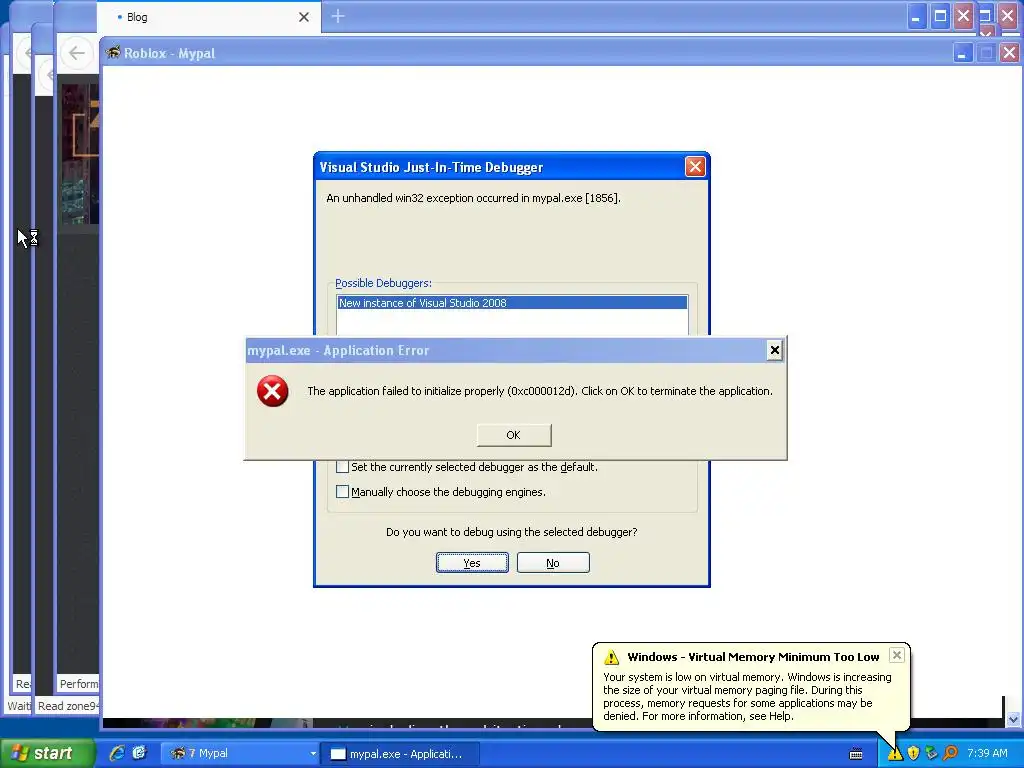This screenshot has height=768, width=1024.
Task: Close the Roblox - Mypal window
Action: click(x=1009, y=54)
